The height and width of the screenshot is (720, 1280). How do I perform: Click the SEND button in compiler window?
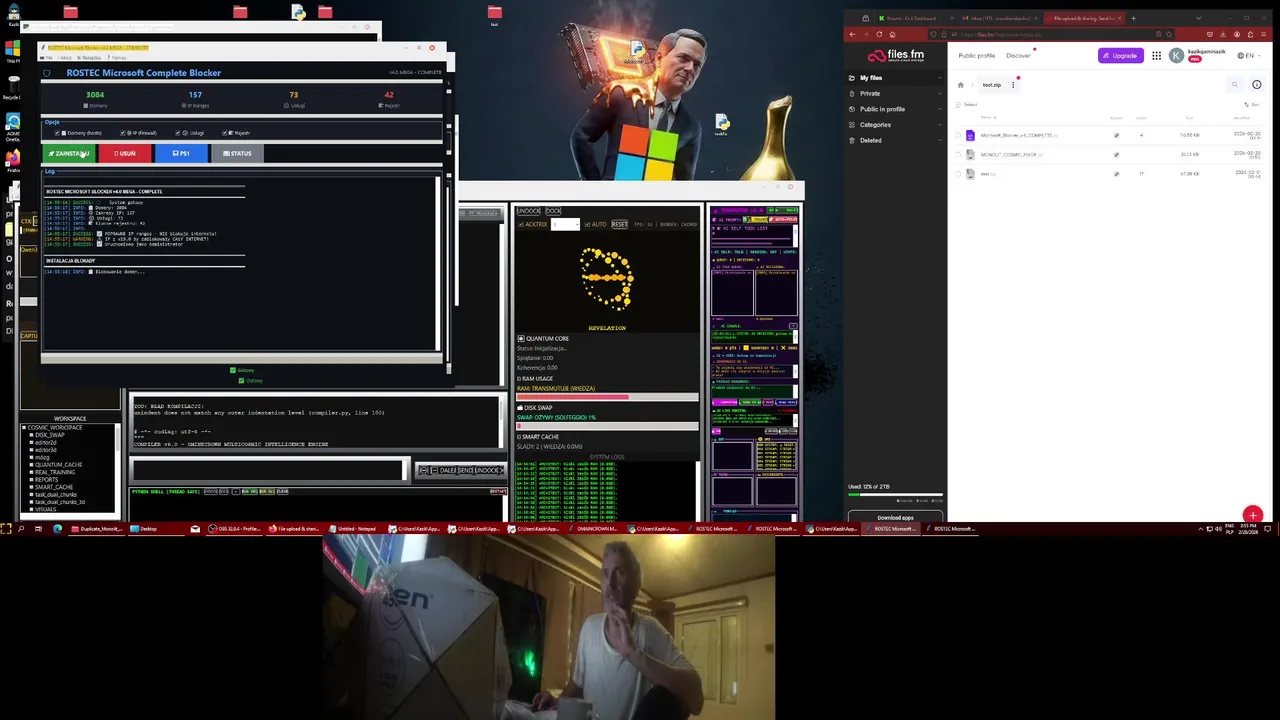[x=467, y=470]
